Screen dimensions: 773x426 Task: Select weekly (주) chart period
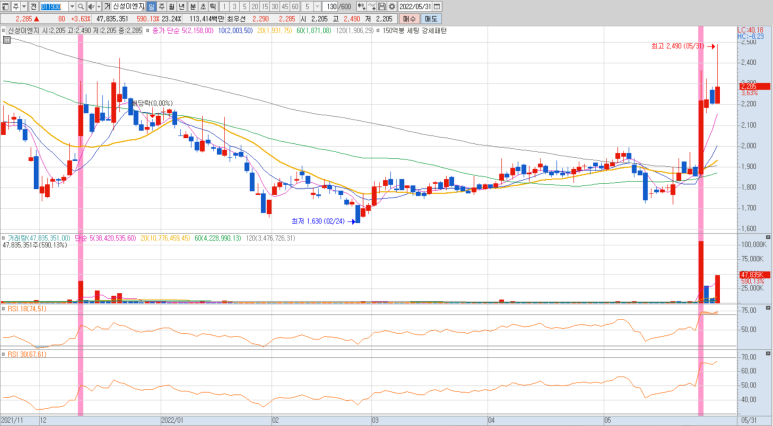click(162, 6)
